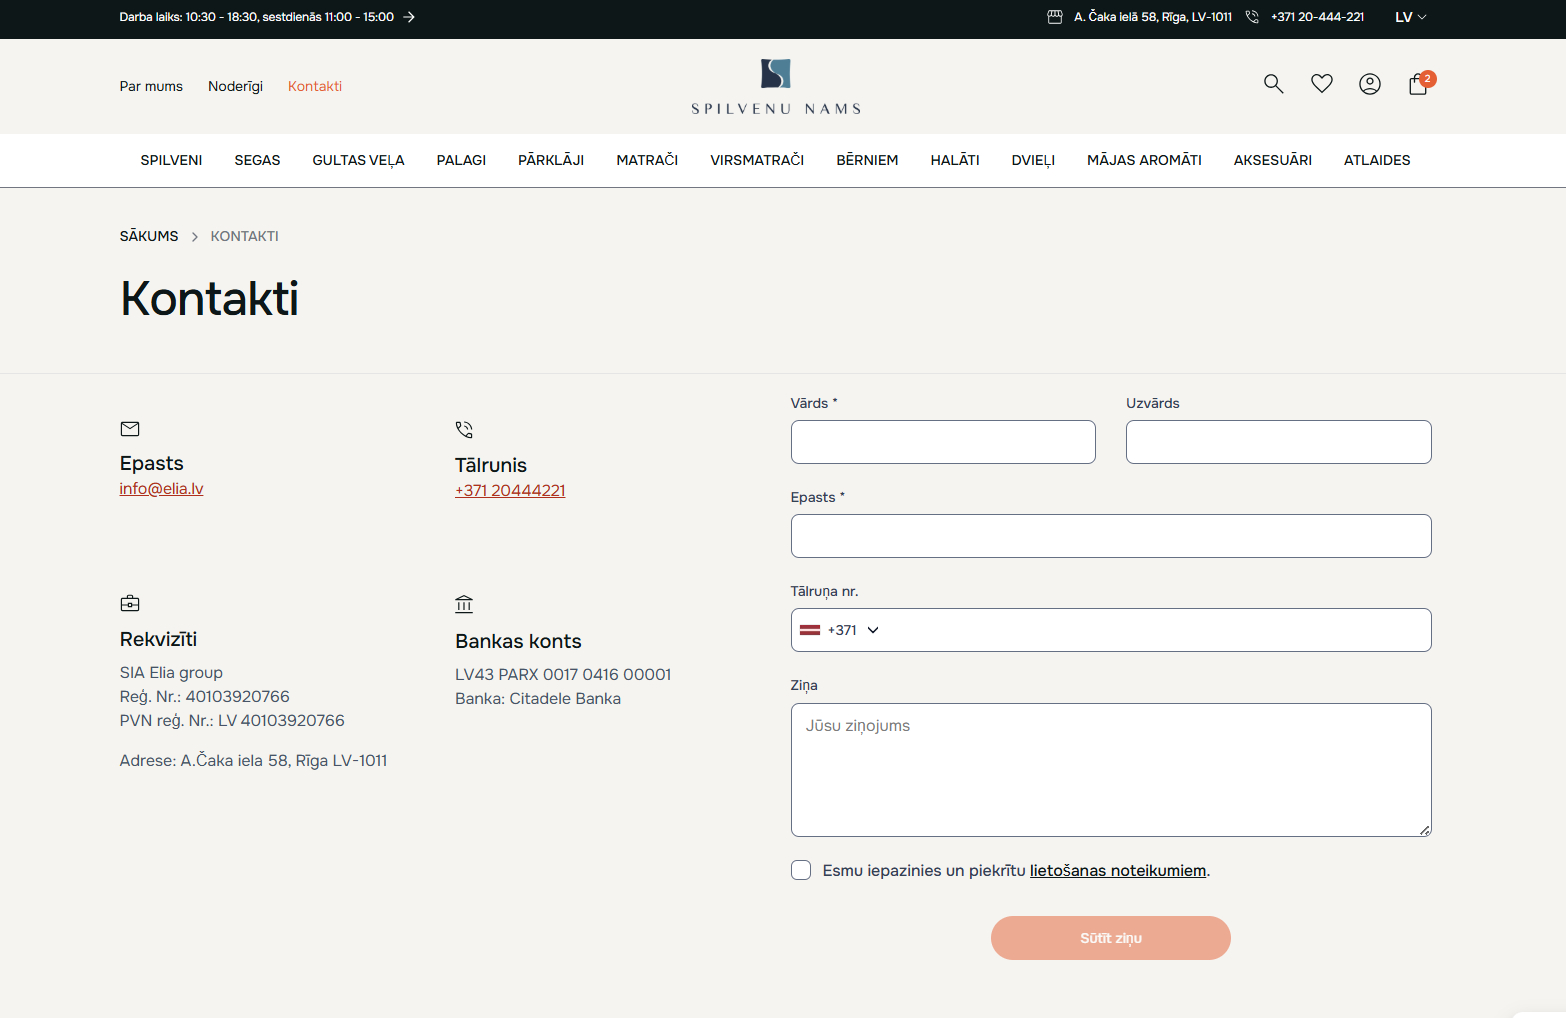1566x1018 pixels.
Task: Click the info@elia.lv email link
Action: [161, 489]
